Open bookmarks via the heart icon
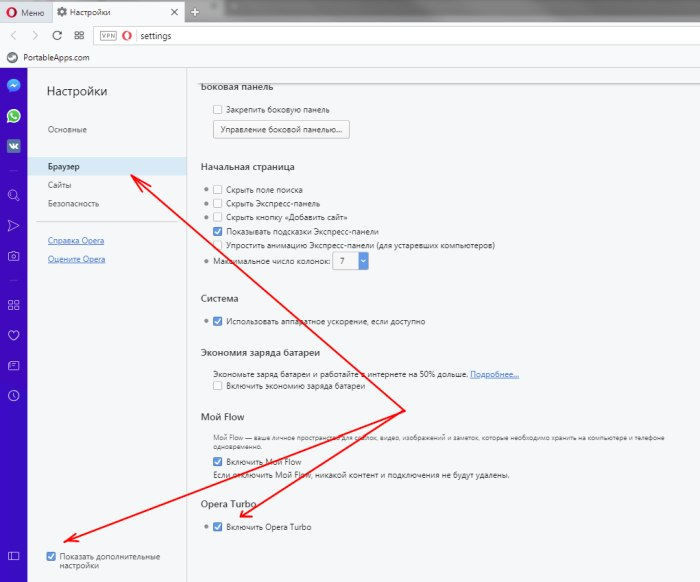 tap(14, 335)
